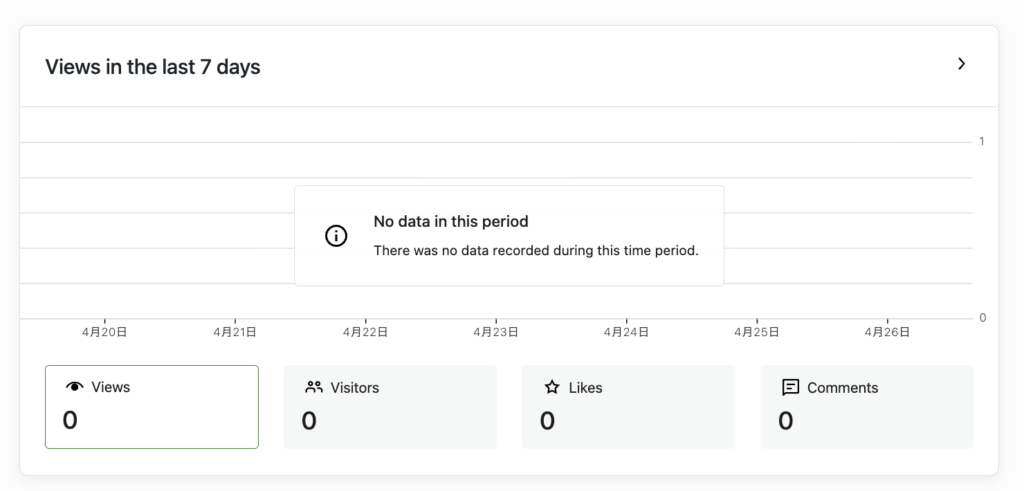
Task: Click the info circle icon in notice
Action: coord(336,236)
